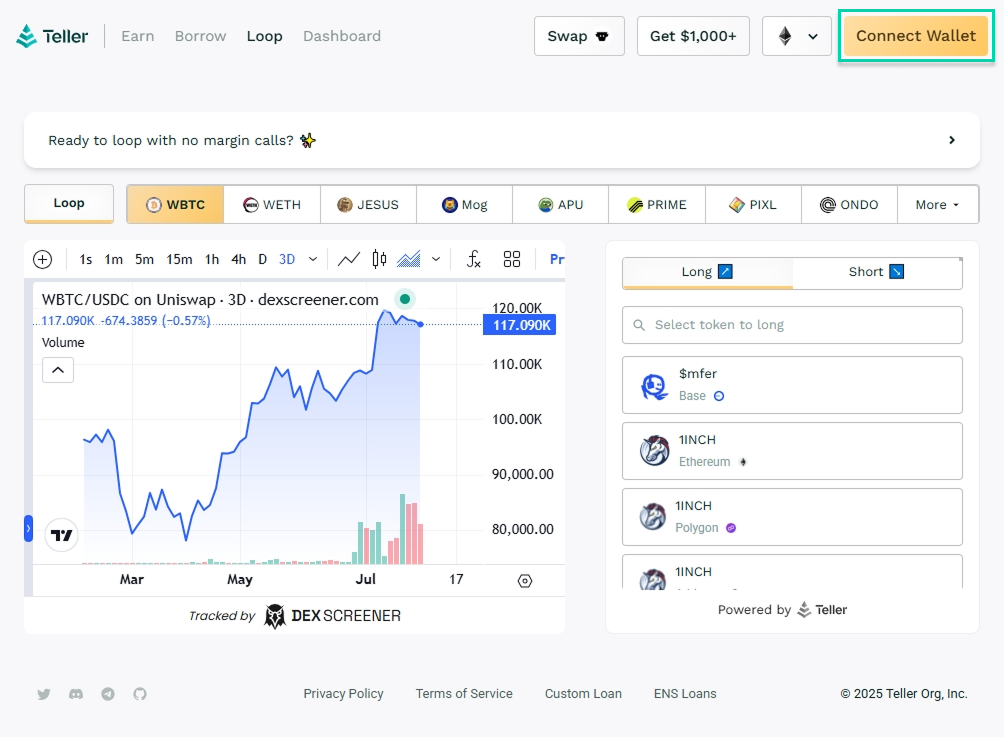Click the Teller logo
The height and width of the screenshot is (737, 1004).
click(52, 36)
